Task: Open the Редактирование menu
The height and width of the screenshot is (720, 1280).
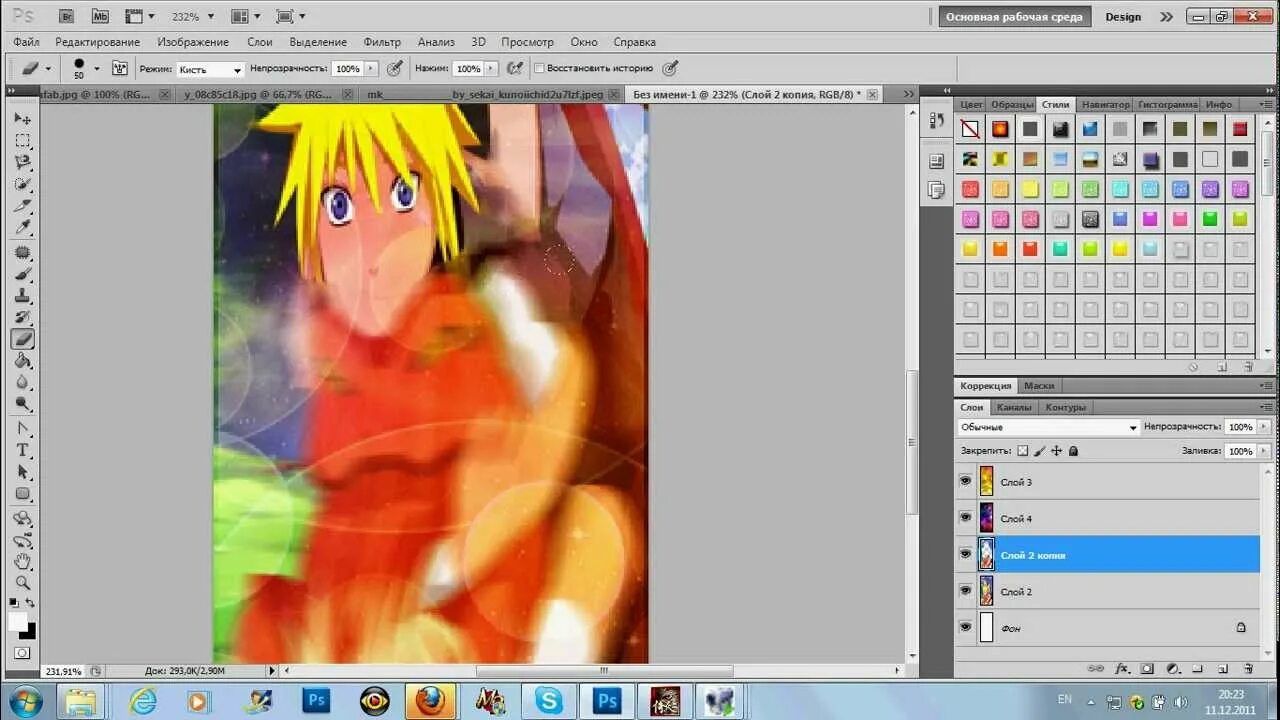Action: tap(97, 42)
